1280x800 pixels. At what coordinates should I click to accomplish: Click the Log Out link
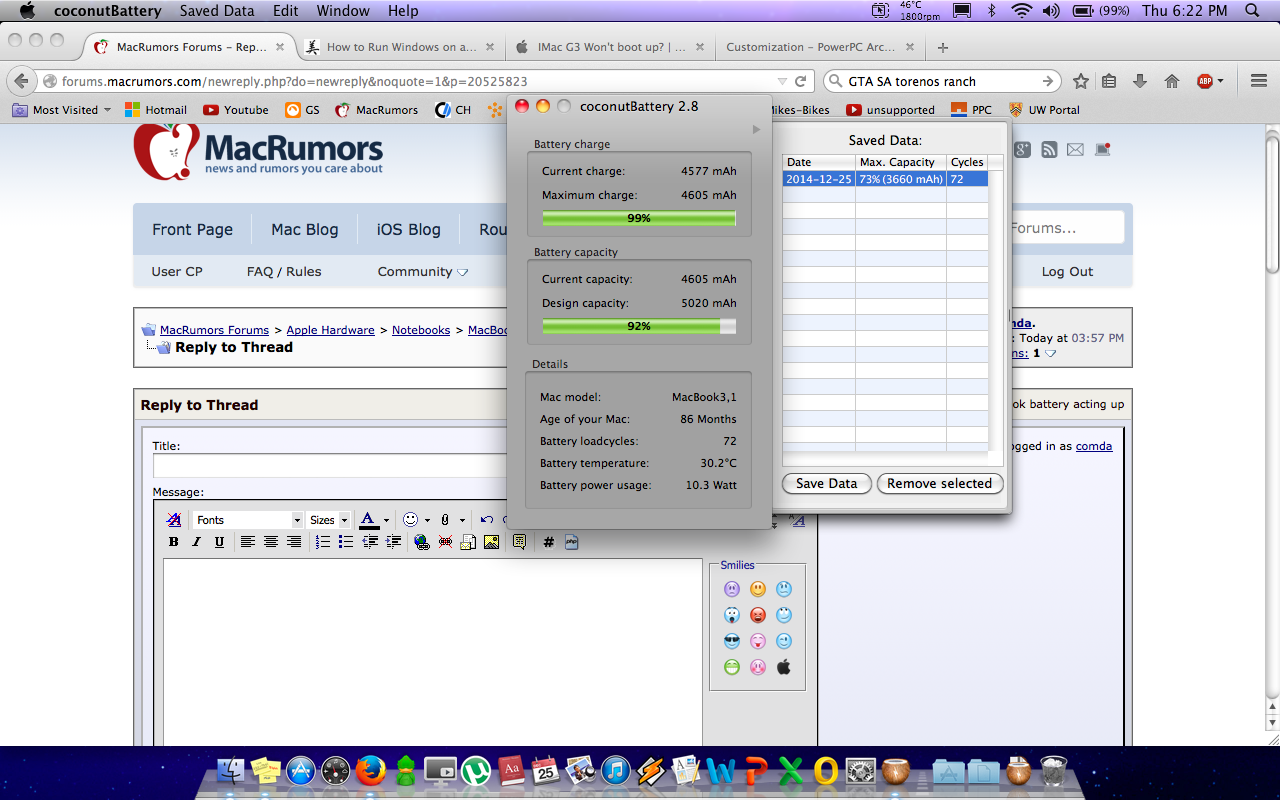1067,271
